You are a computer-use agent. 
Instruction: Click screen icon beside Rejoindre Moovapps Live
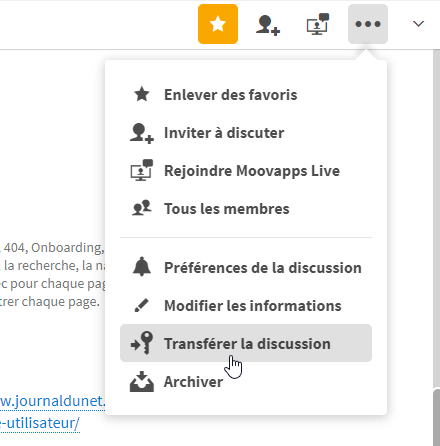click(142, 170)
